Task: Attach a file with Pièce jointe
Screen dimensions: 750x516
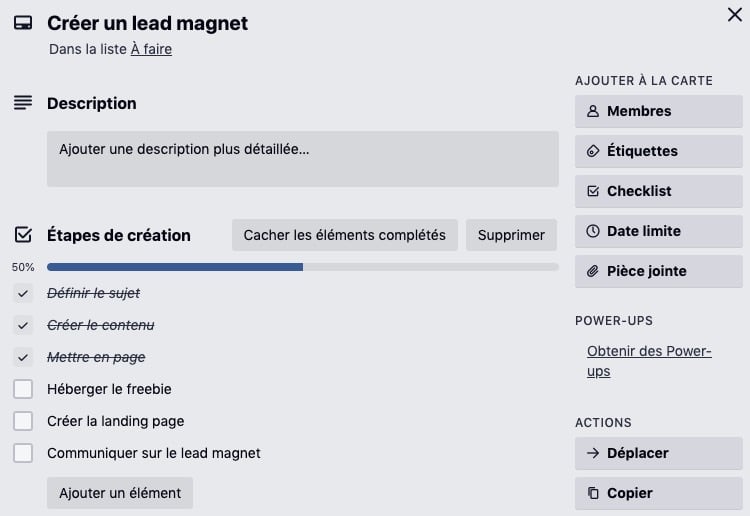Action: [658, 271]
